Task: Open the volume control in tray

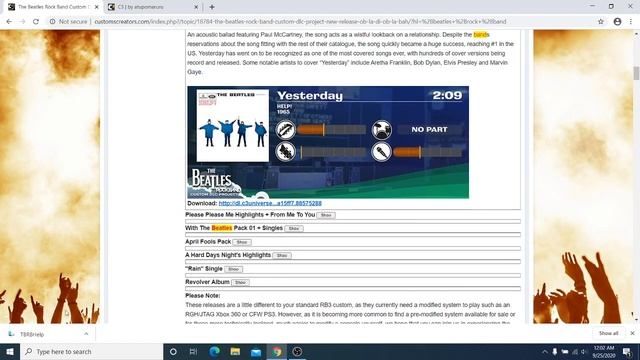Action: pyautogui.click(x=584, y=351)
